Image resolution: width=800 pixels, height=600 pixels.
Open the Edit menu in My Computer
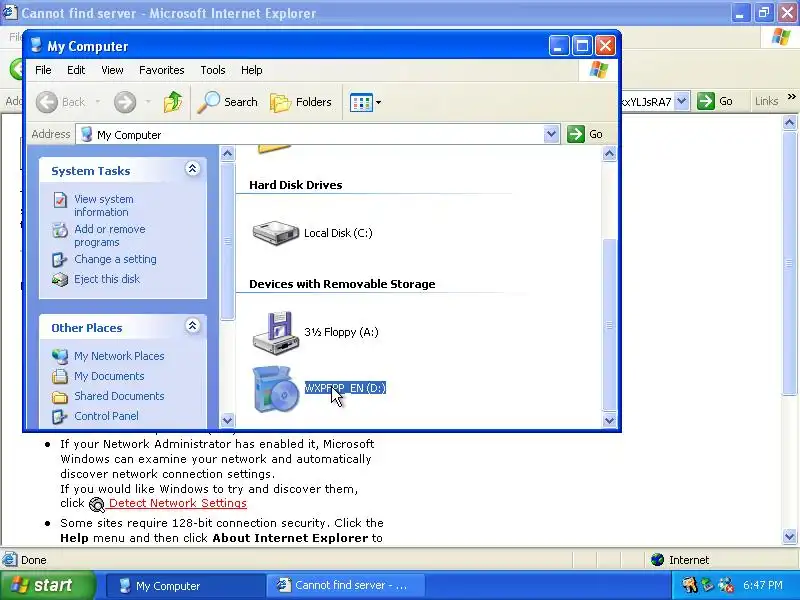[76, 70]
